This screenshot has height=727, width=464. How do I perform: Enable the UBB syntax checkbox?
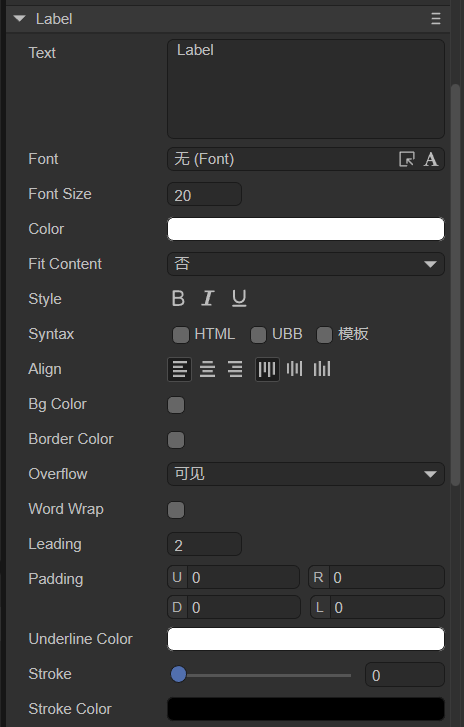point(258,335)
